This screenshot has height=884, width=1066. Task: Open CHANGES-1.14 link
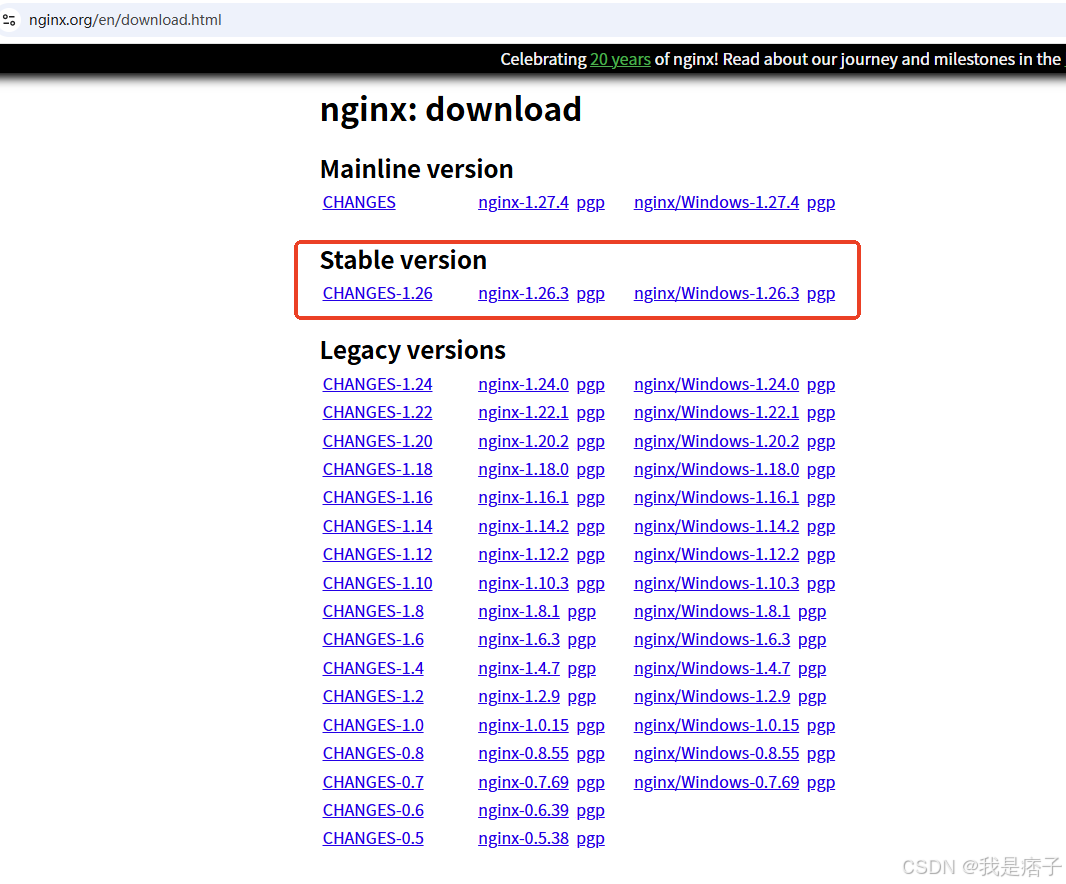click(377, 527)
